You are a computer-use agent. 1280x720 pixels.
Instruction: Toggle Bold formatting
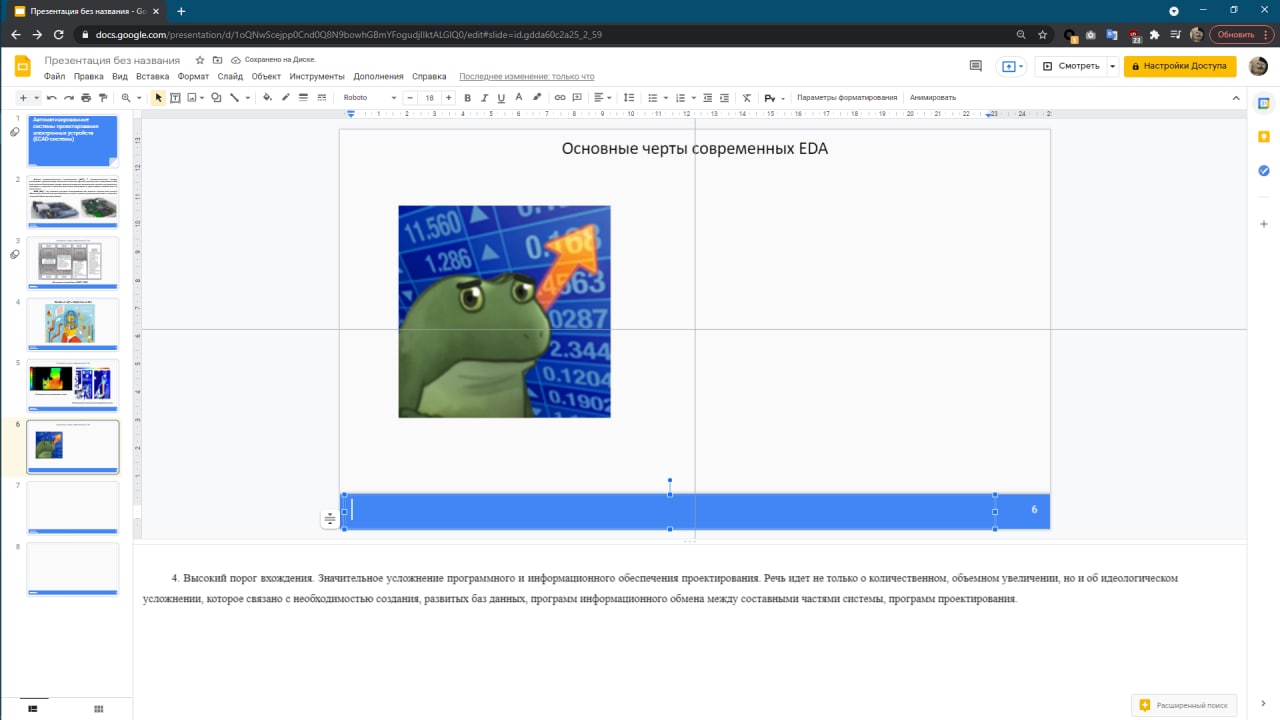467,98
